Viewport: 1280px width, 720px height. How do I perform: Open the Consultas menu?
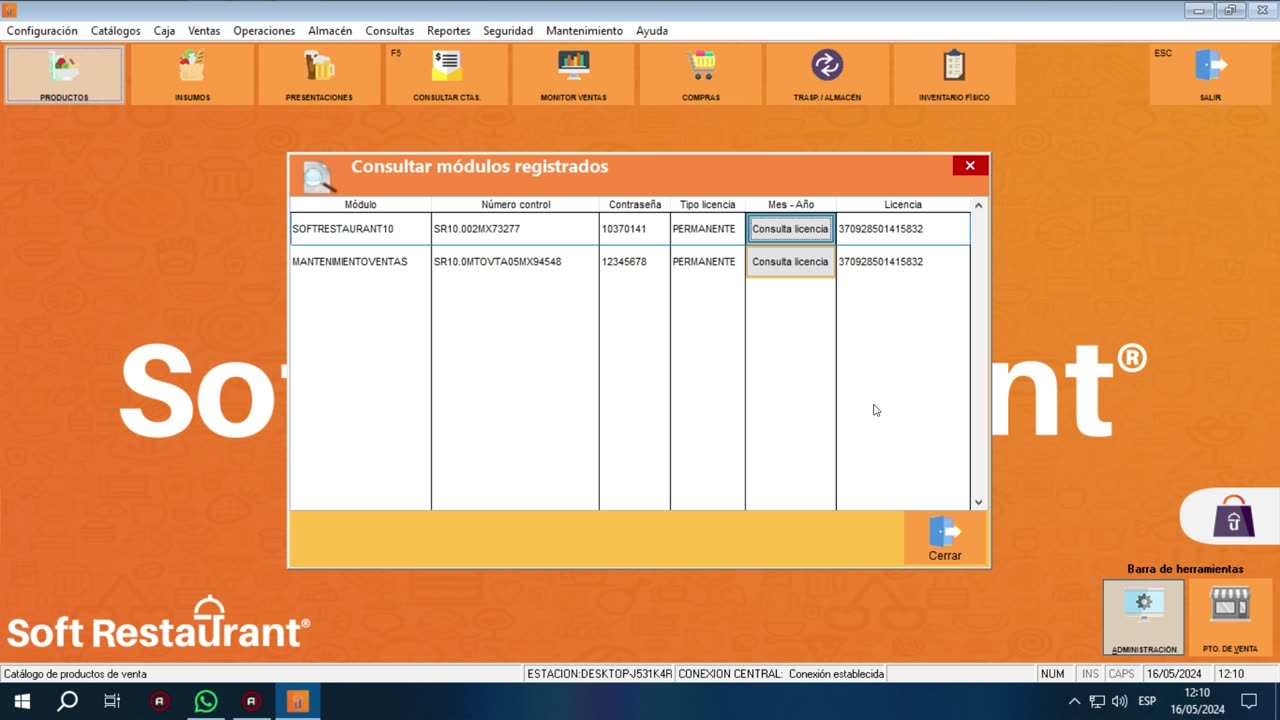[390, 31]
